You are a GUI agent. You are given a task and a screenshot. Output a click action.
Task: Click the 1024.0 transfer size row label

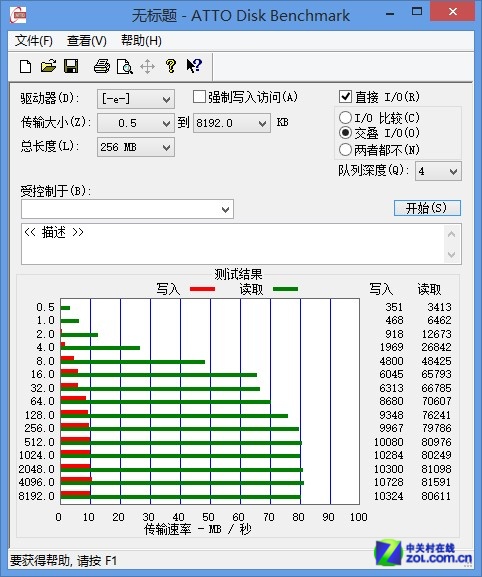coord(36,455)
